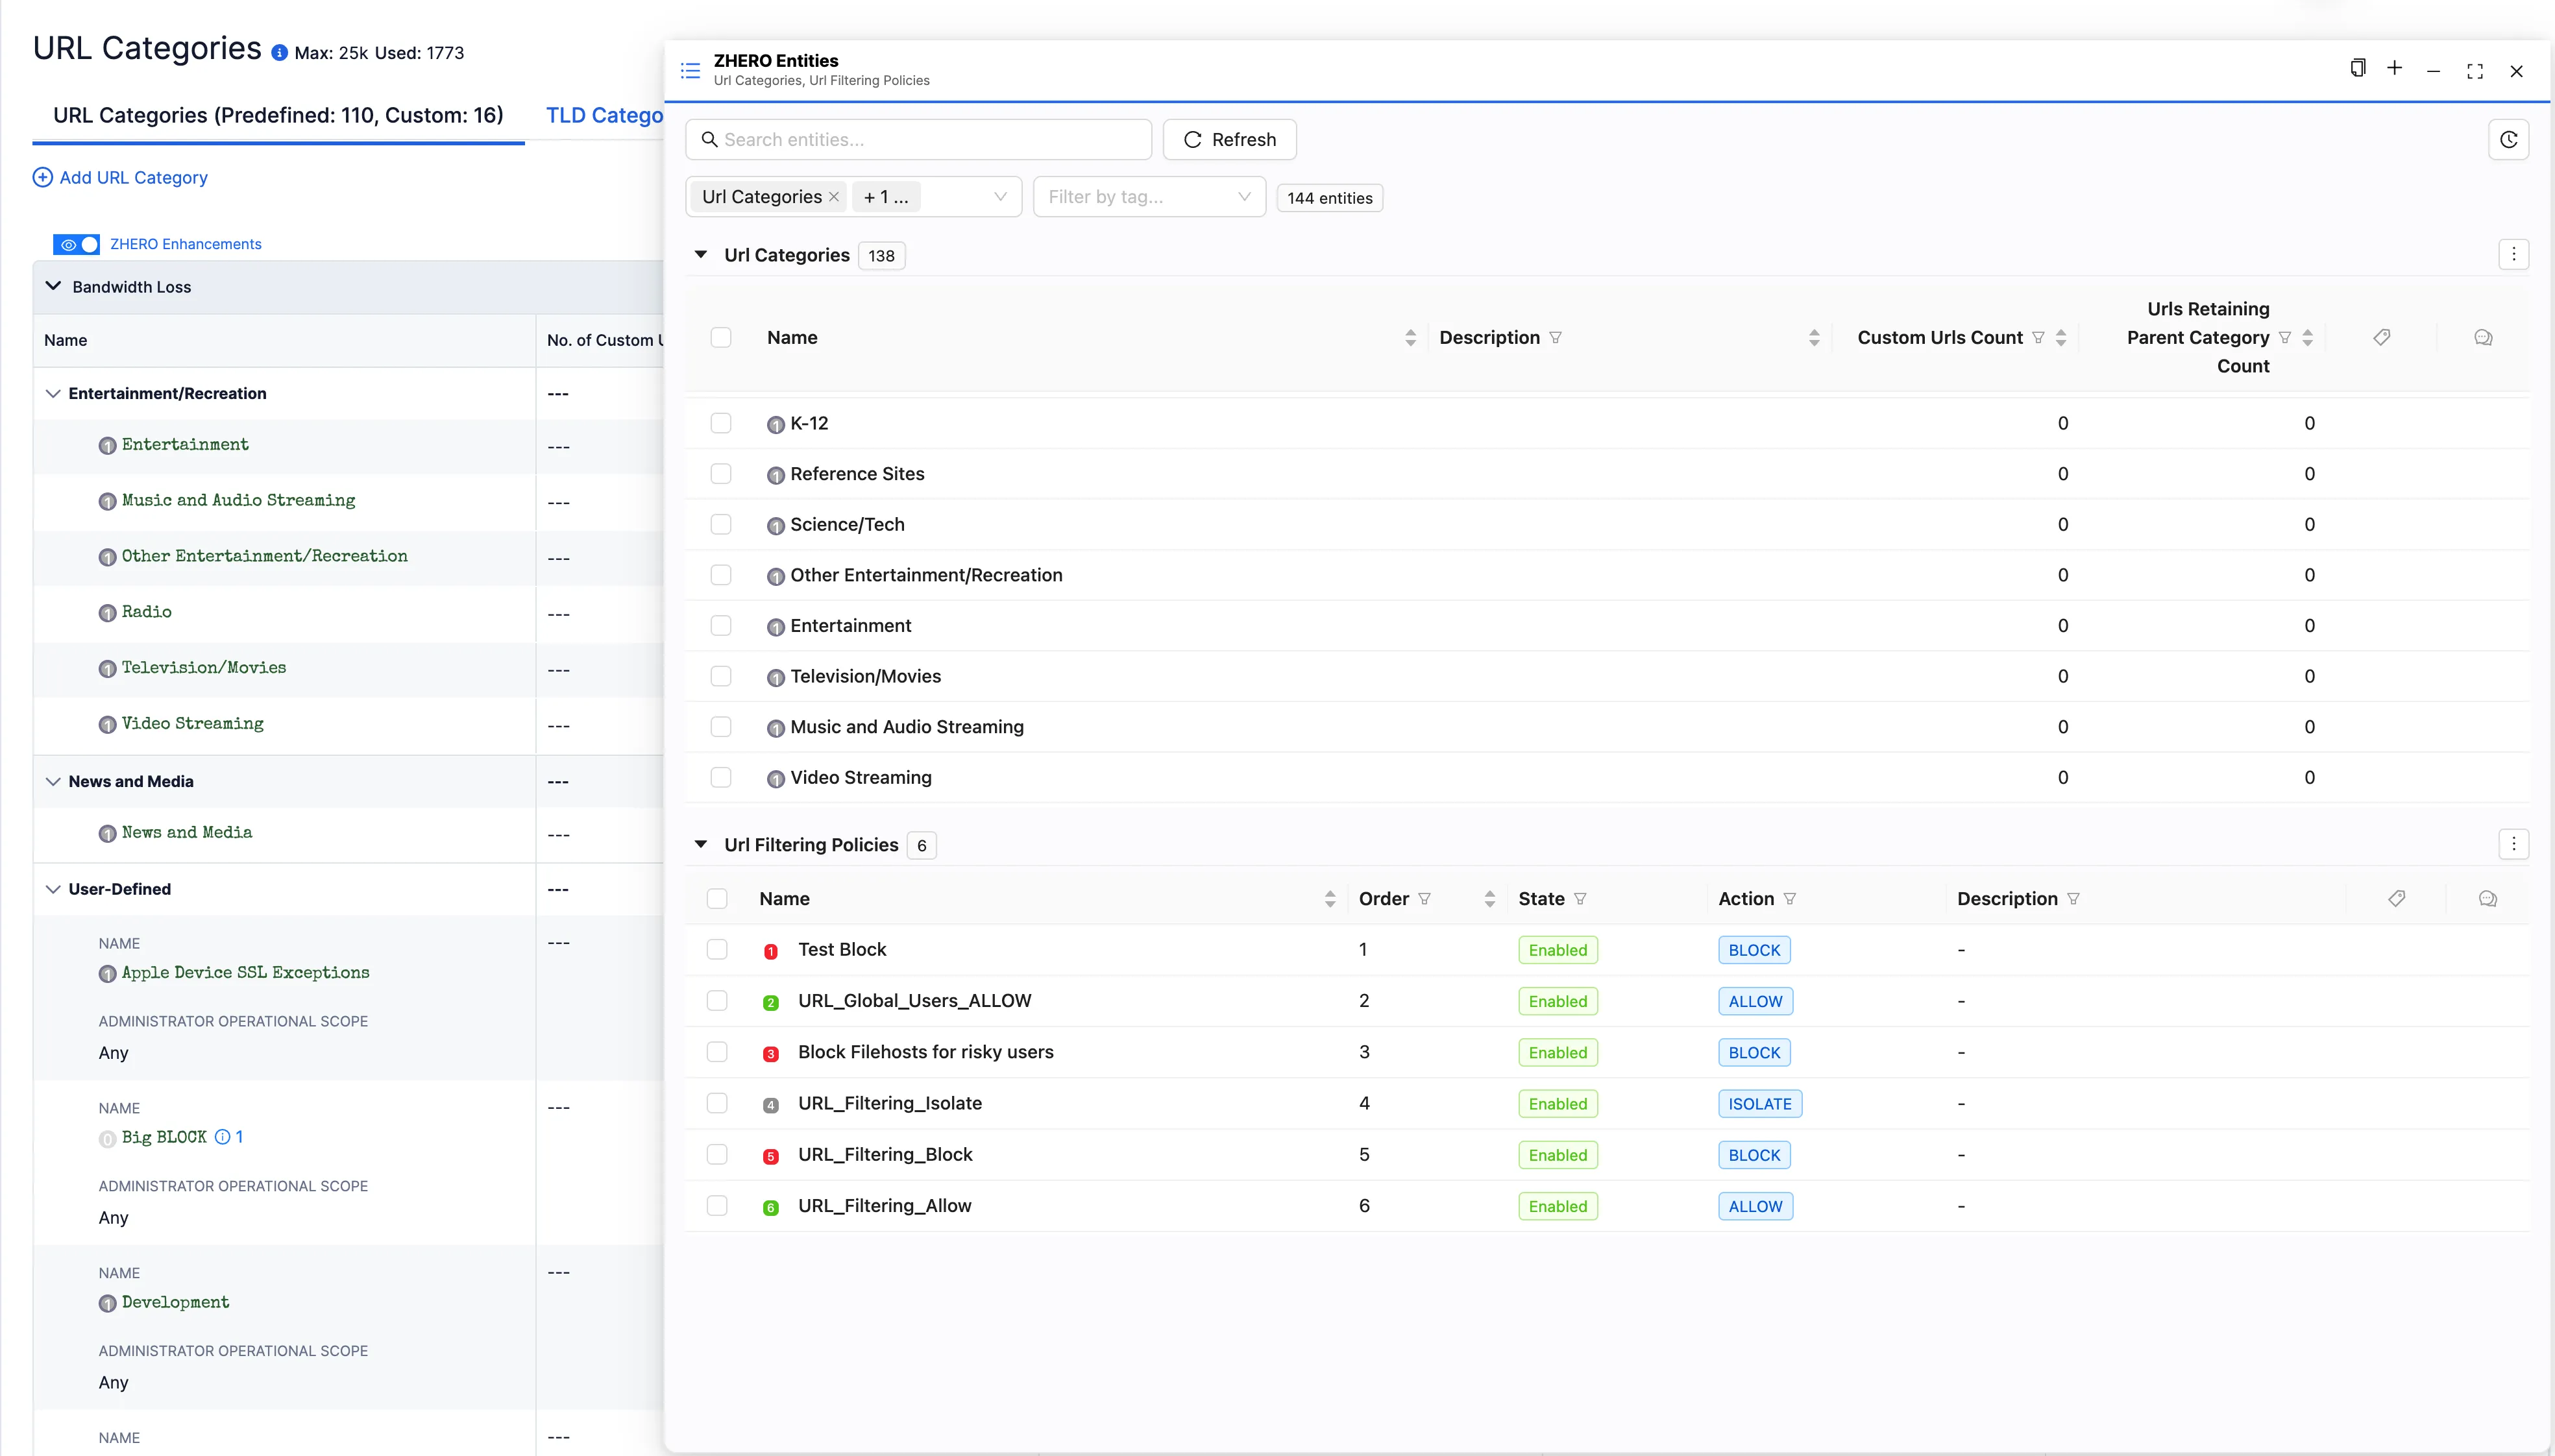
Task: Toggle ZHERO Enhancements switch
Action: pyautogui.click(x=76, y=244)
